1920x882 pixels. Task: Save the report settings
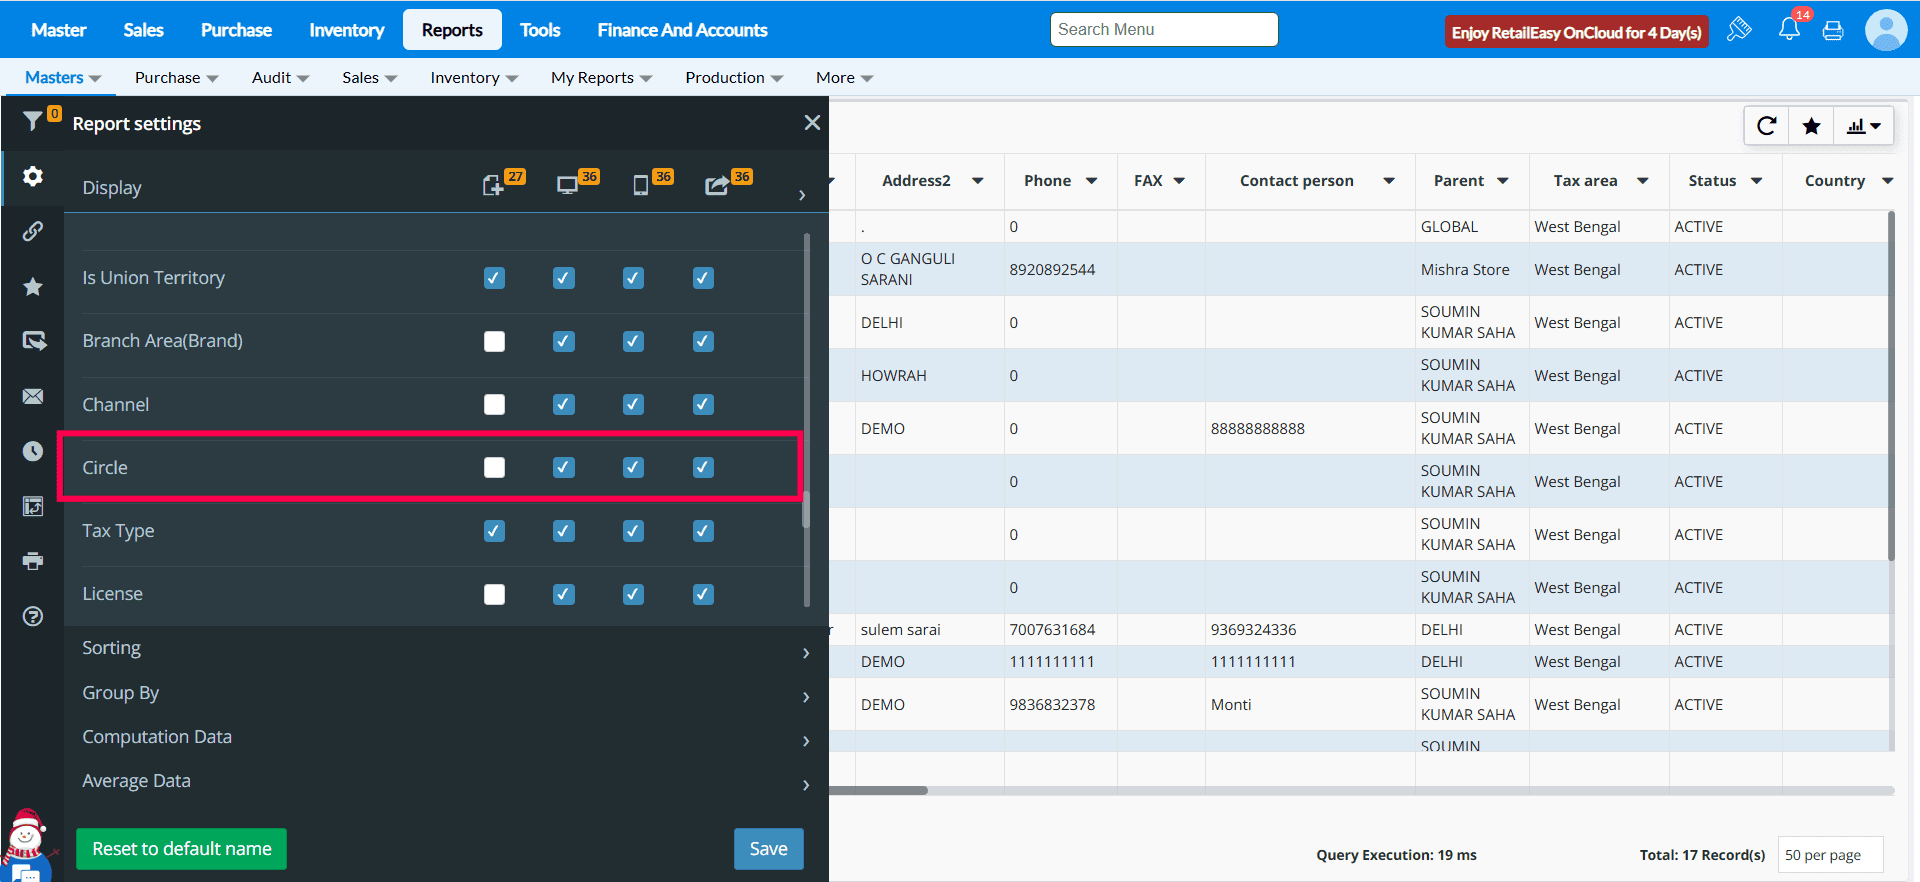pyautogui.click(x=769, y=849)
